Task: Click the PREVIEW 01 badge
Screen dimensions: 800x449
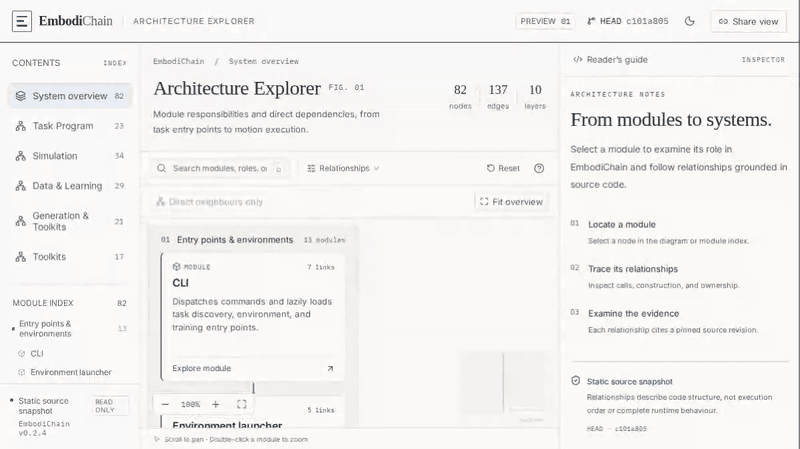Action: tap(545, 21)
